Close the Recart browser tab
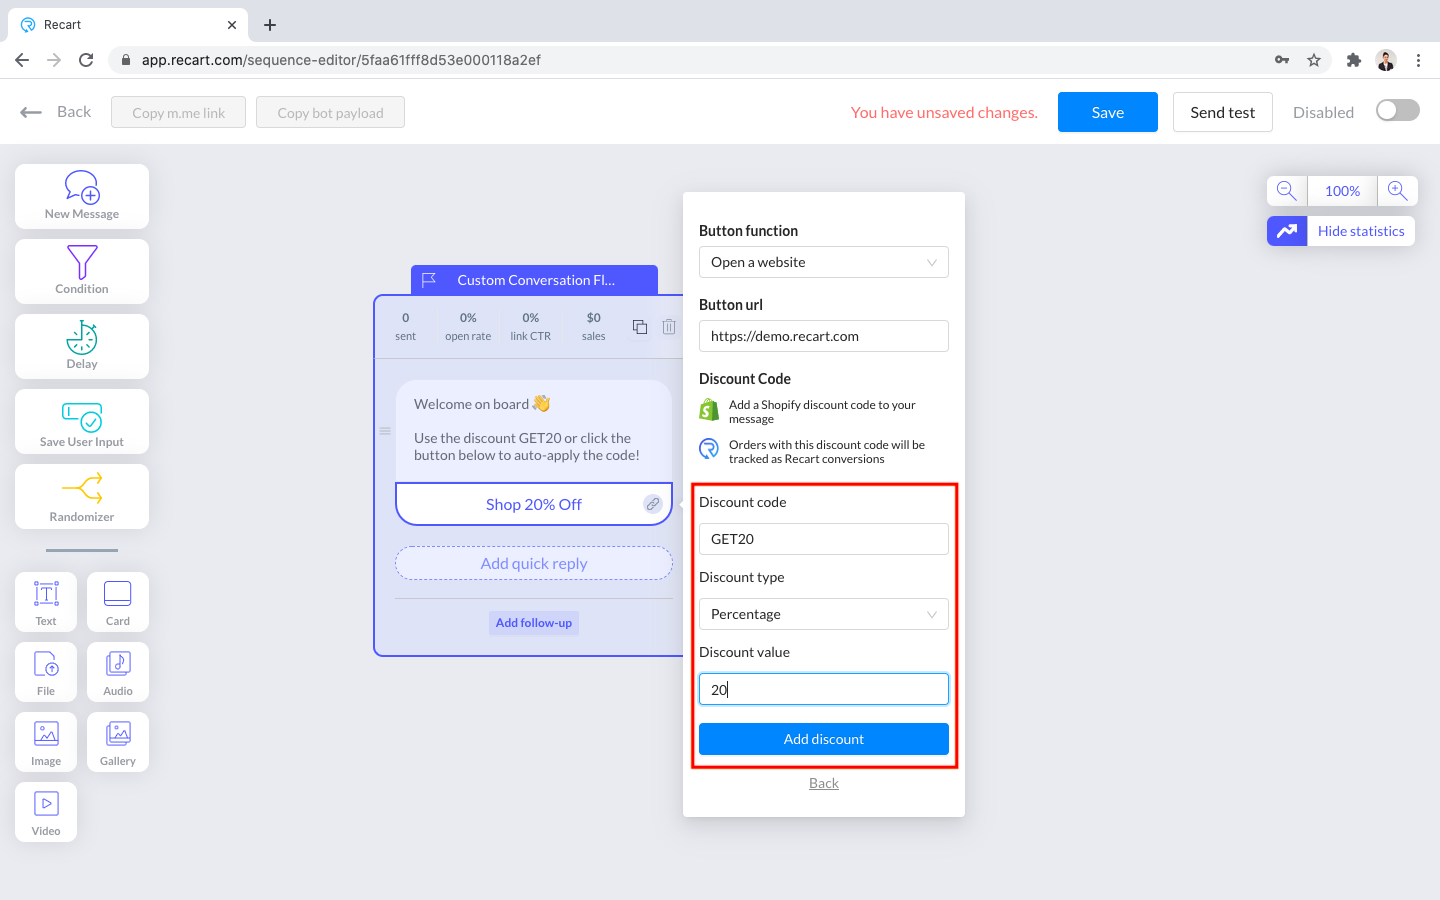The width and height of the screenshot is (1440, 900). click(232, 25)
